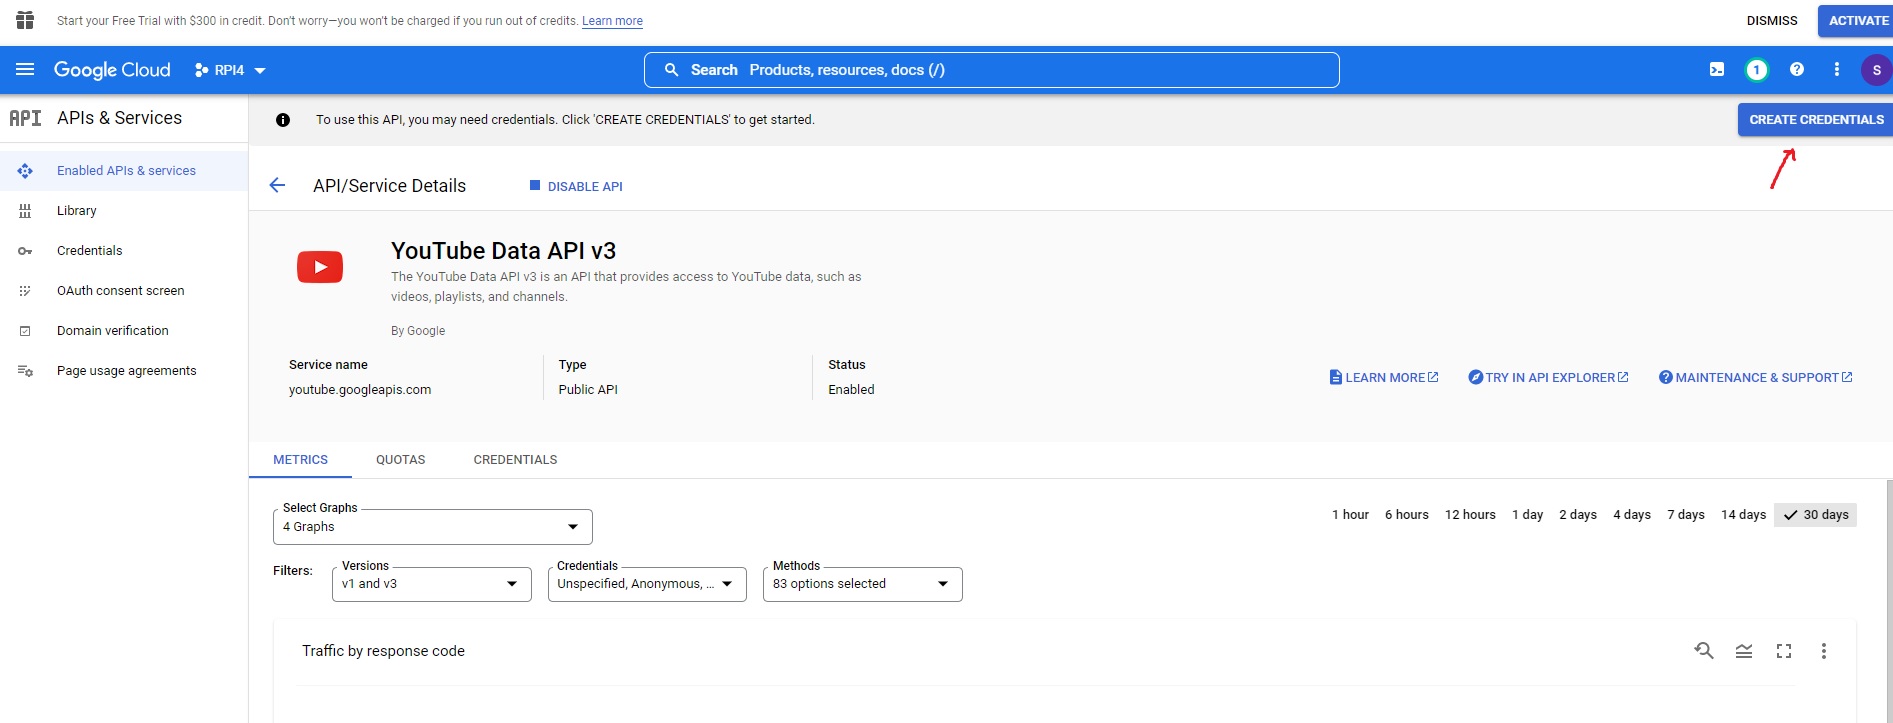Expand Traffic chart to fullscreen
Screen dimensions: 1893x723
coord(1784,651)
